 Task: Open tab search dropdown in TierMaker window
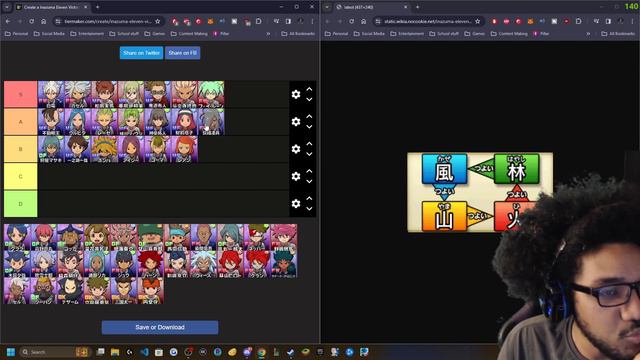[x=7, y=7]
